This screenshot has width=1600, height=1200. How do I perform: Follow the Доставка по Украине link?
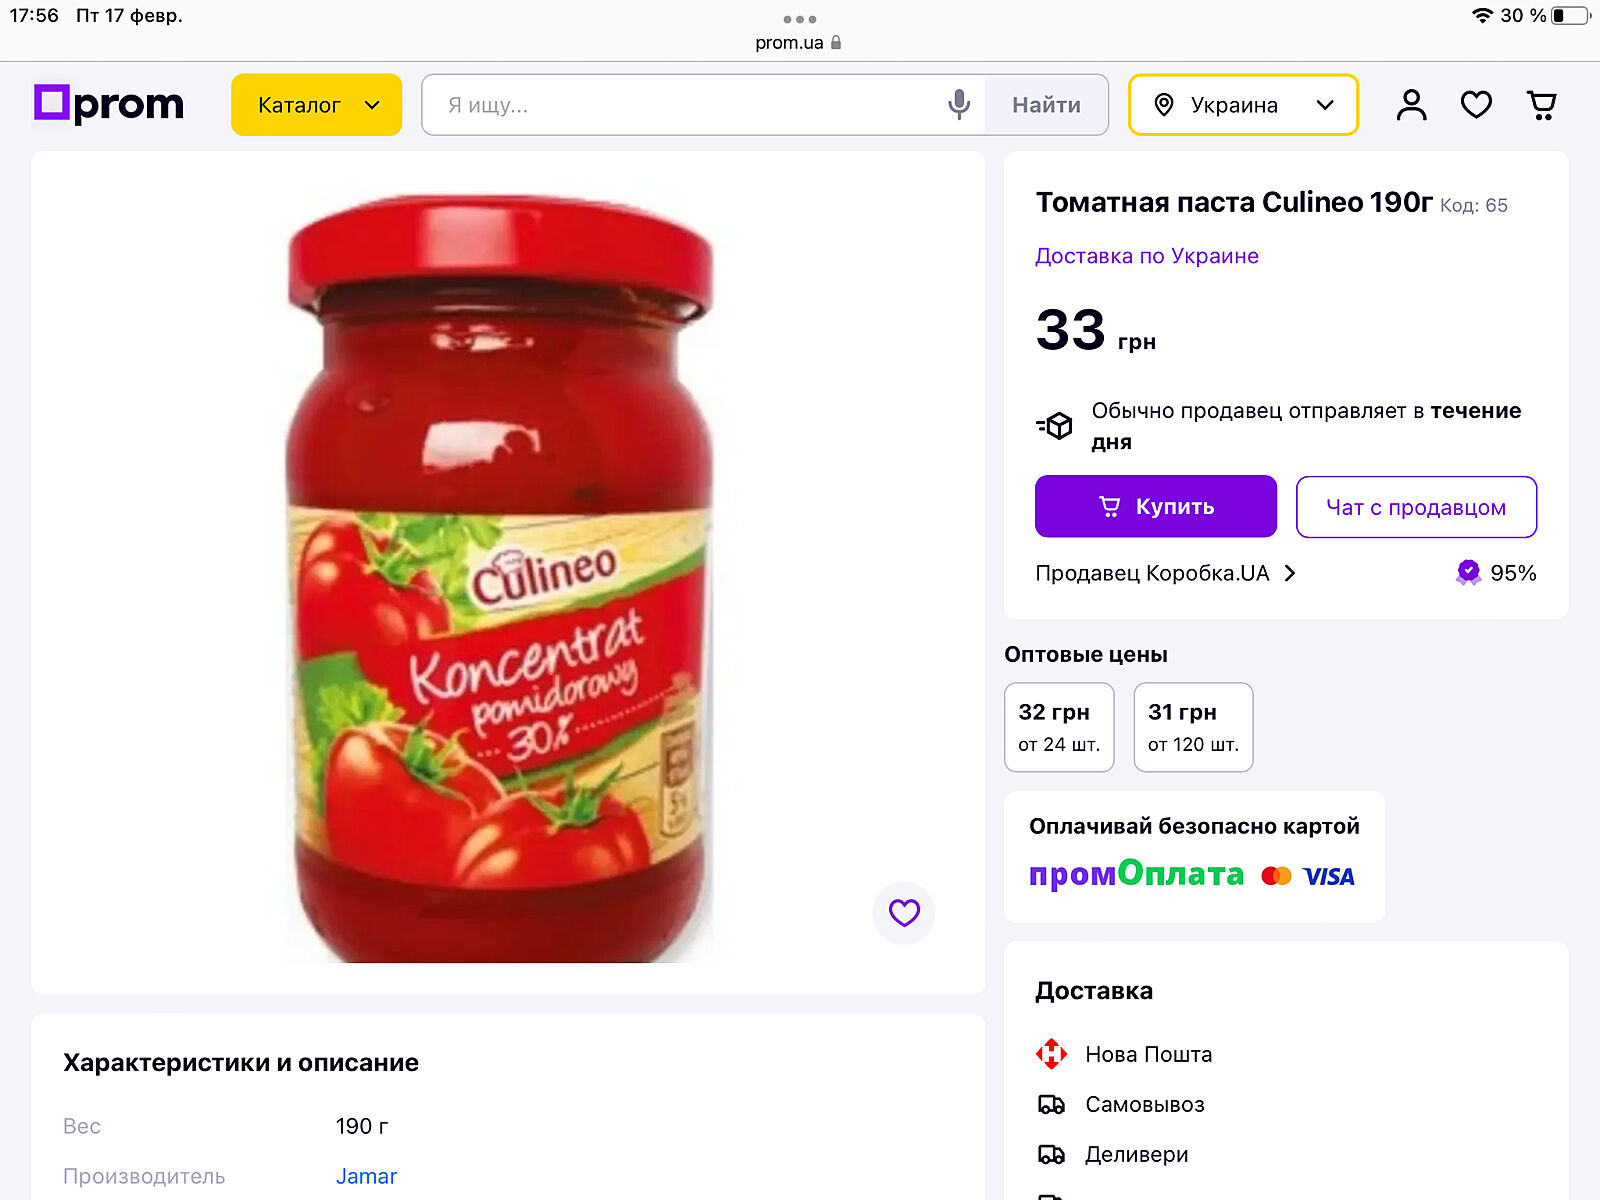click(x=1146, y=256)
